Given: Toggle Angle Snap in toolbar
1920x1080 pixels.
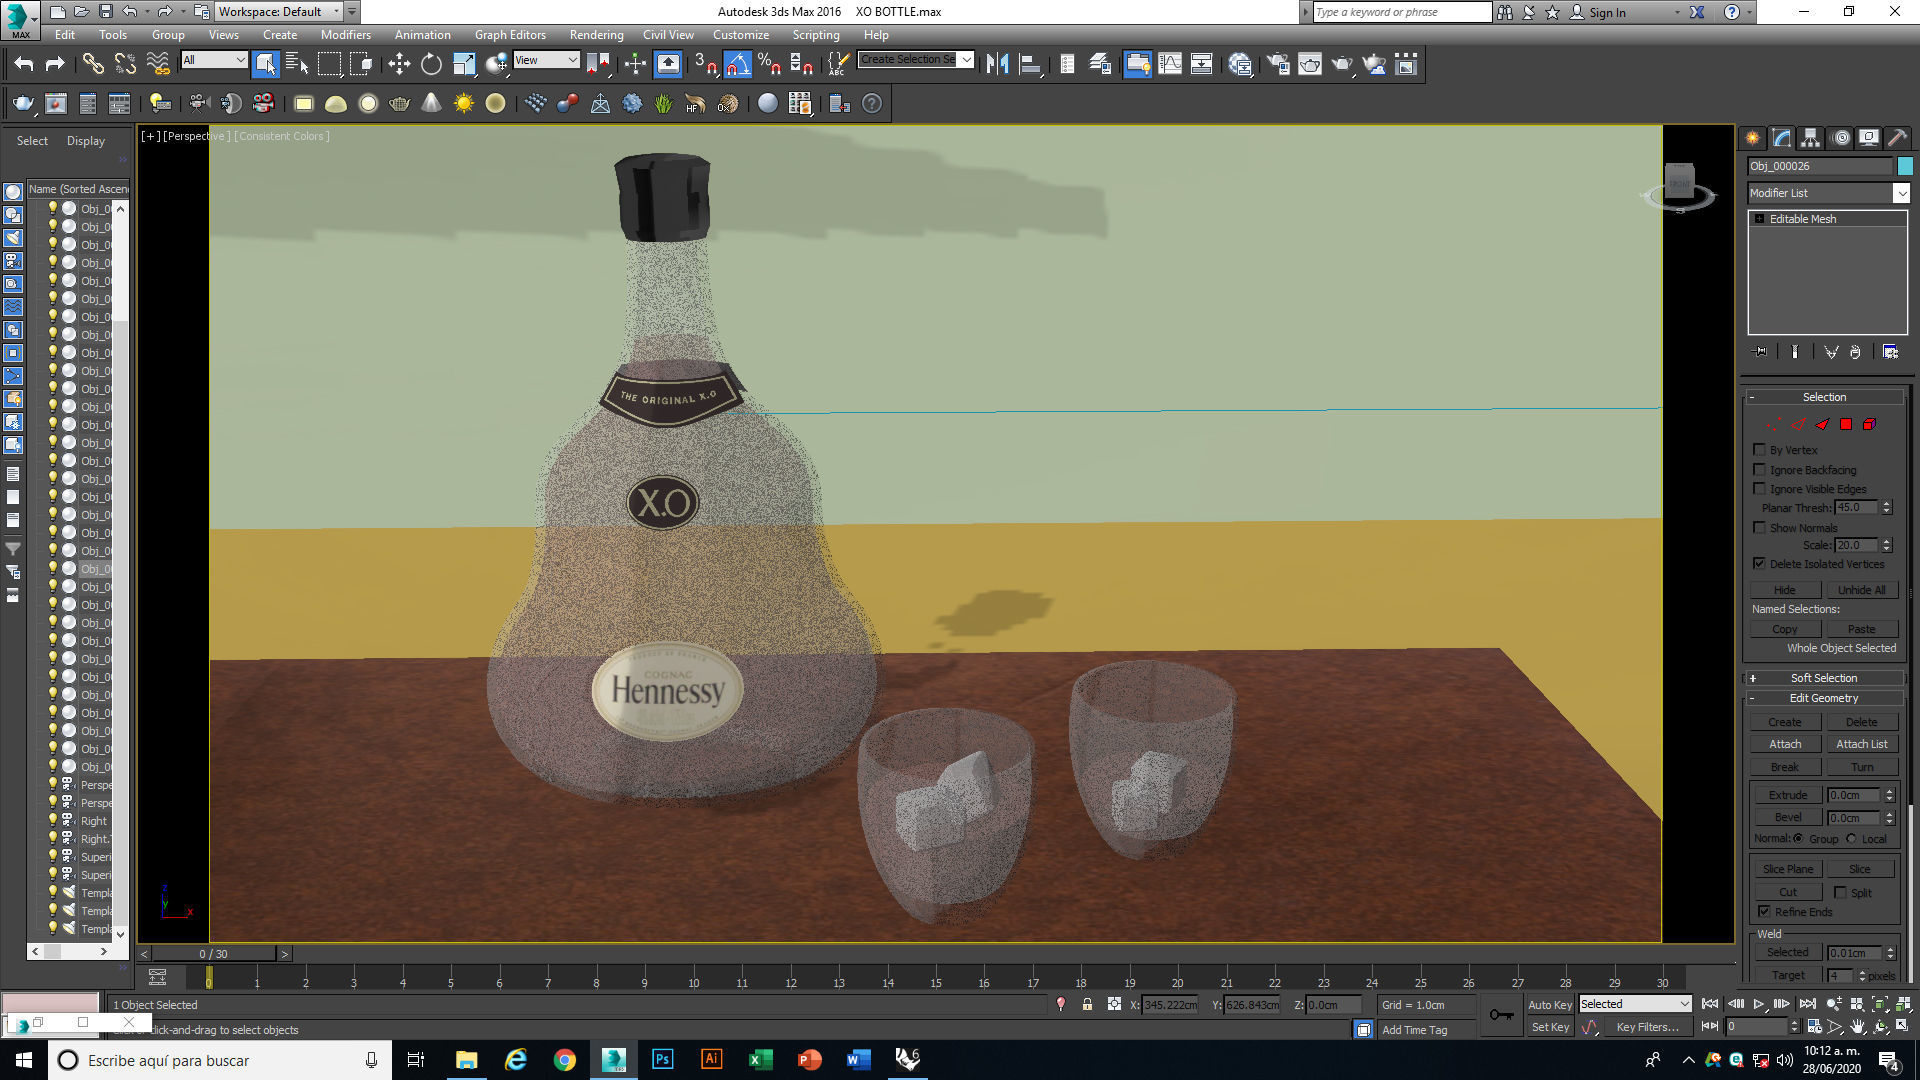Looking at the screenshot, I should 737,65.
